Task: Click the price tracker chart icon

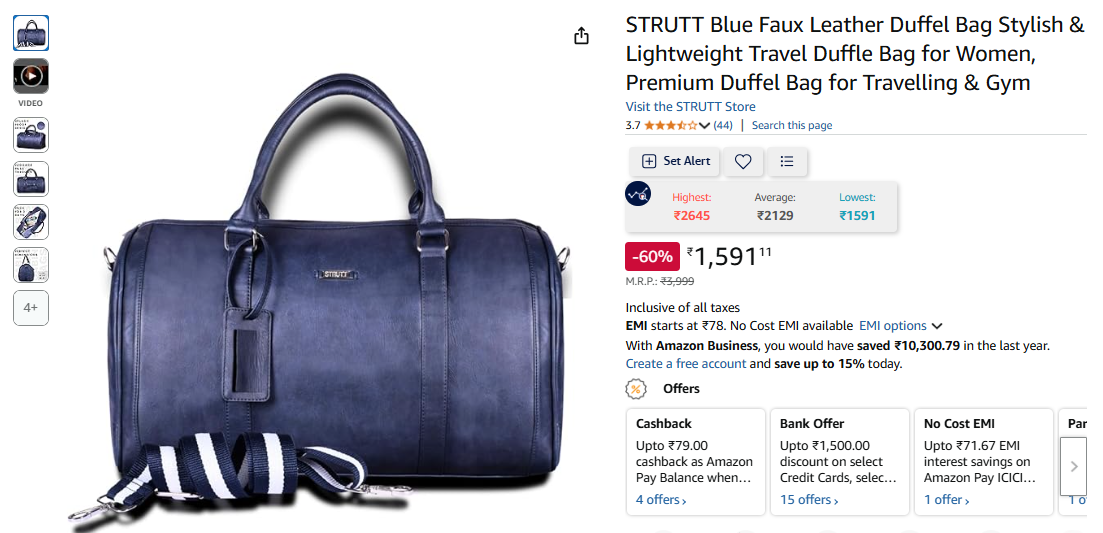Action: [638, 193]
